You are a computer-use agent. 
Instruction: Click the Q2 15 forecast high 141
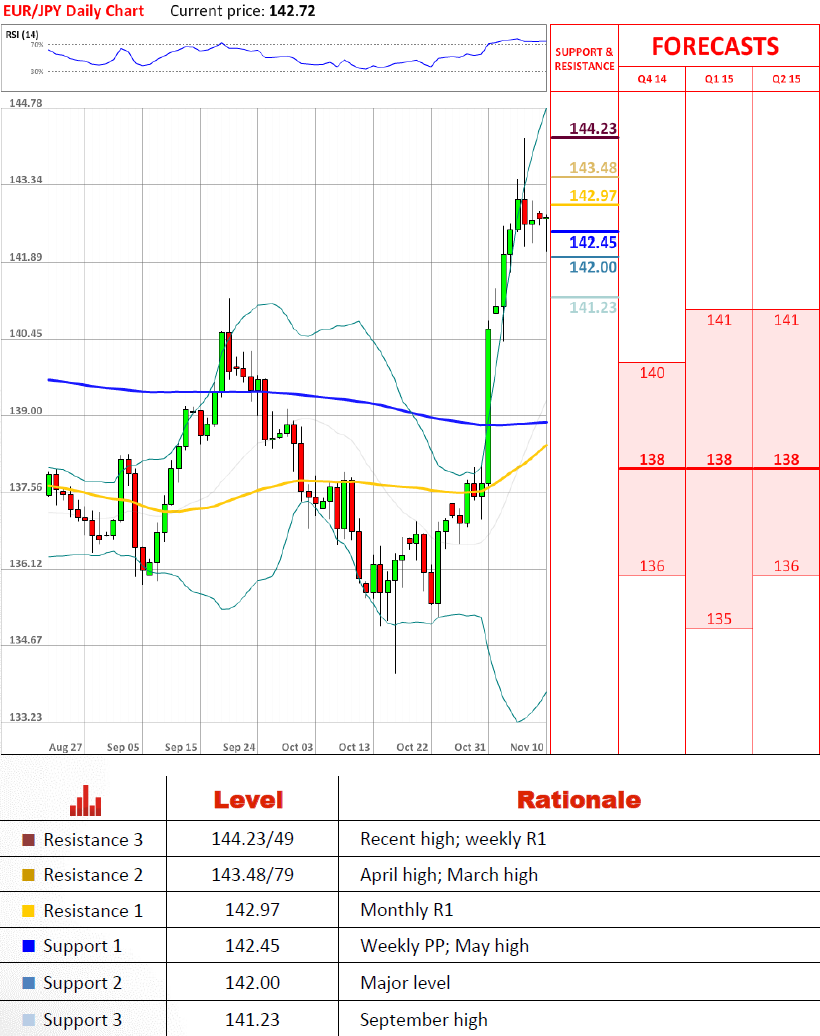[786, 320]
